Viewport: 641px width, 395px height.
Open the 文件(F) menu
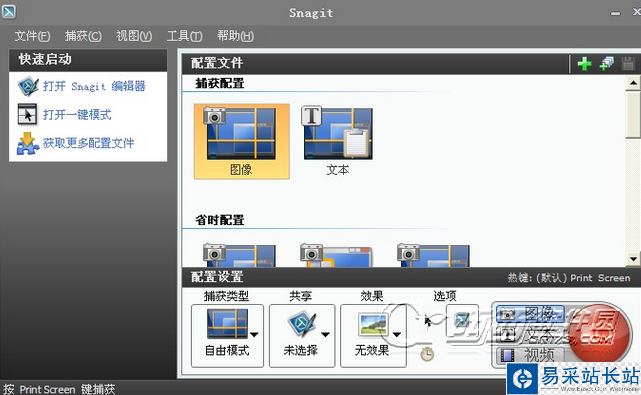tap(32, 36)
